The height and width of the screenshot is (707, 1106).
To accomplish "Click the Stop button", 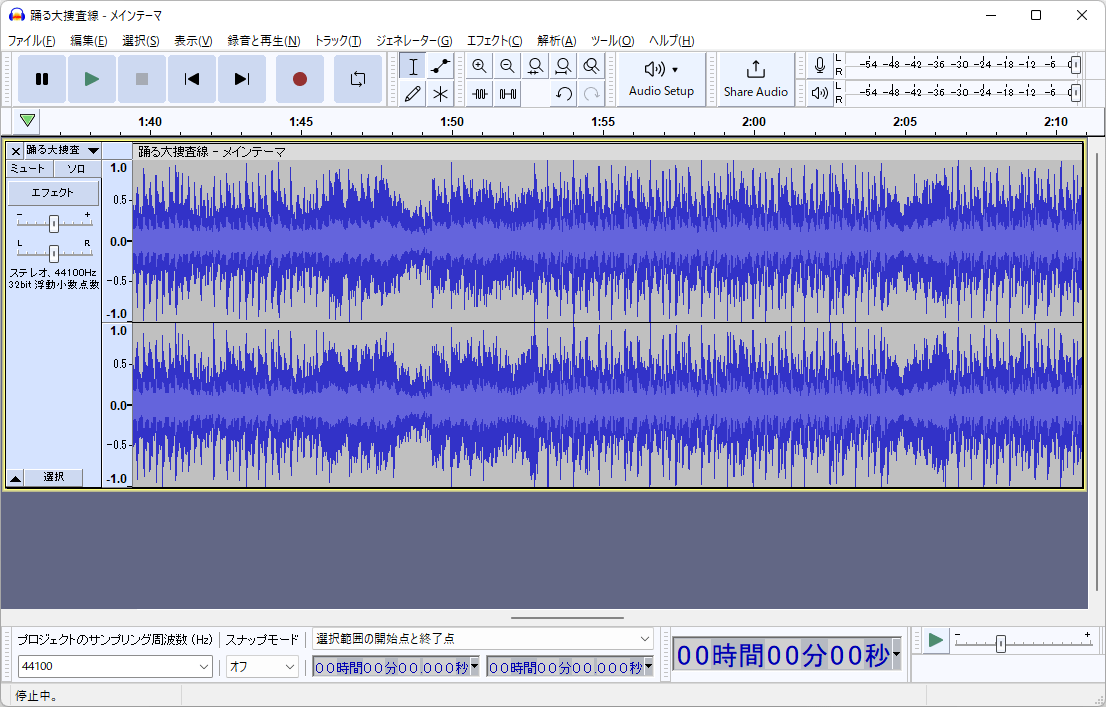I will click(142, 79).
